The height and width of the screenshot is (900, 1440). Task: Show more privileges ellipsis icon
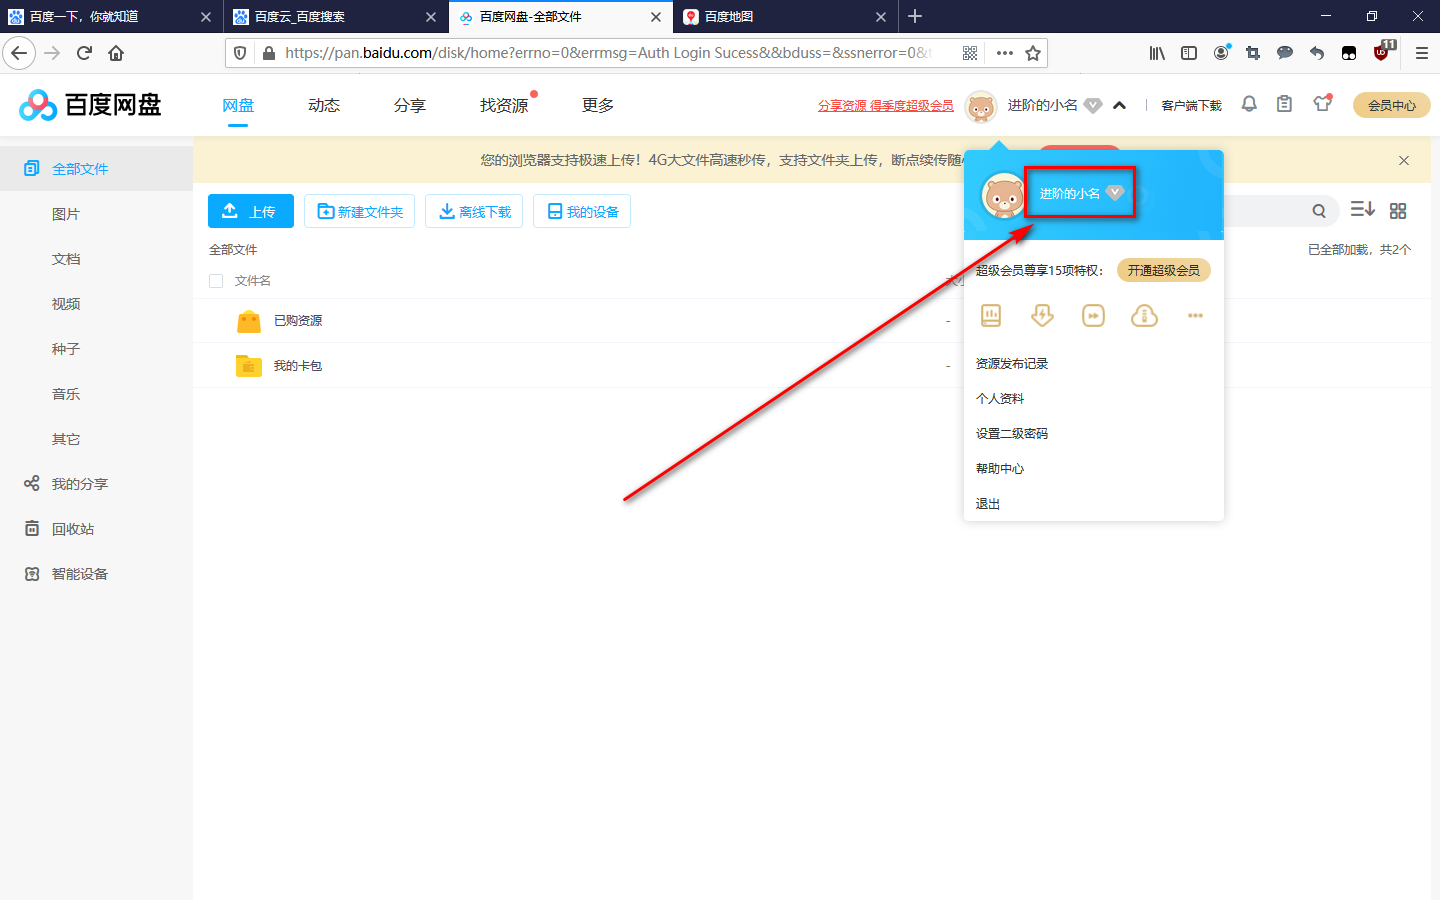[x=1195, y=316]
